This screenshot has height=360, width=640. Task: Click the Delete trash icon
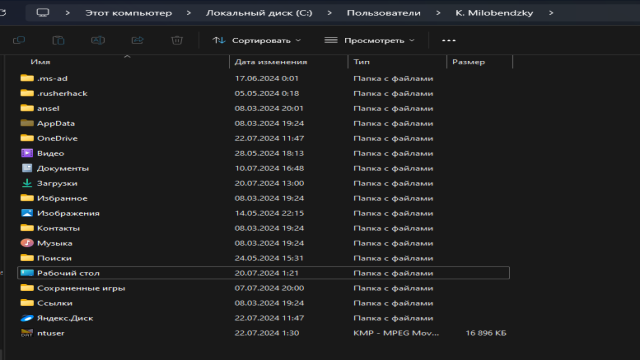[x=177, y=40]
